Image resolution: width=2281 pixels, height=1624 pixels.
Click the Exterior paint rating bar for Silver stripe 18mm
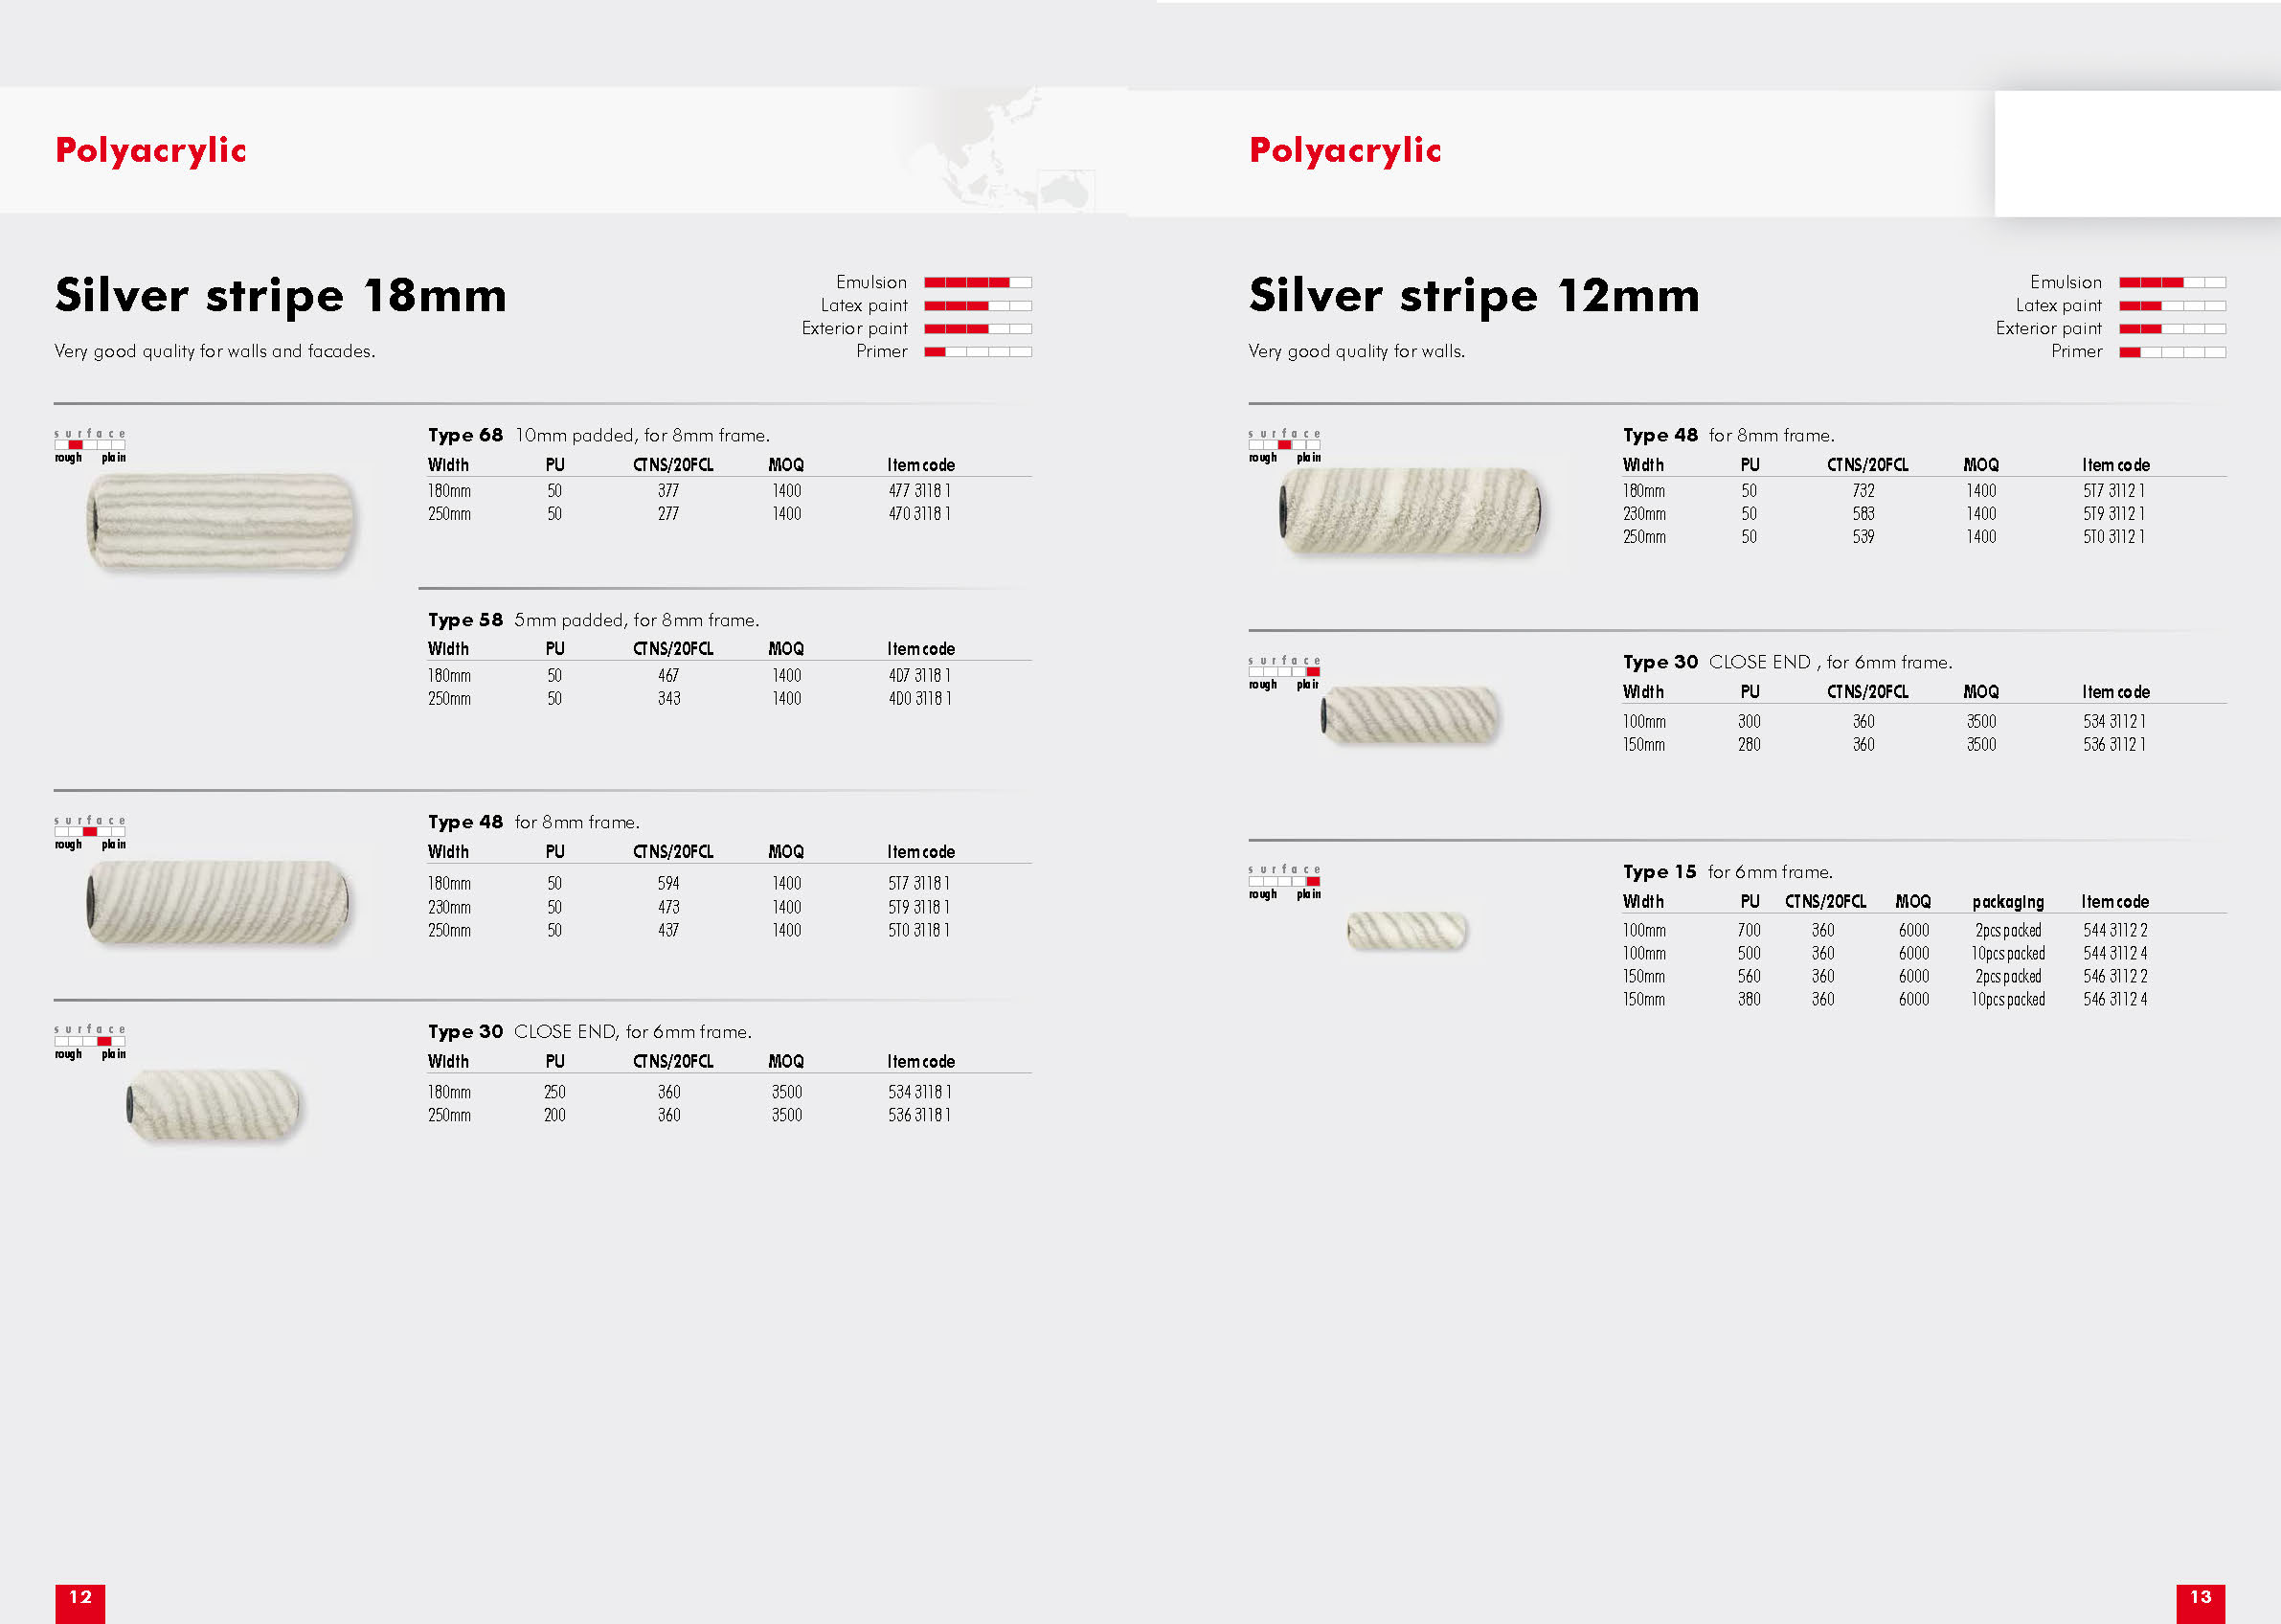(x=977, y=329)
